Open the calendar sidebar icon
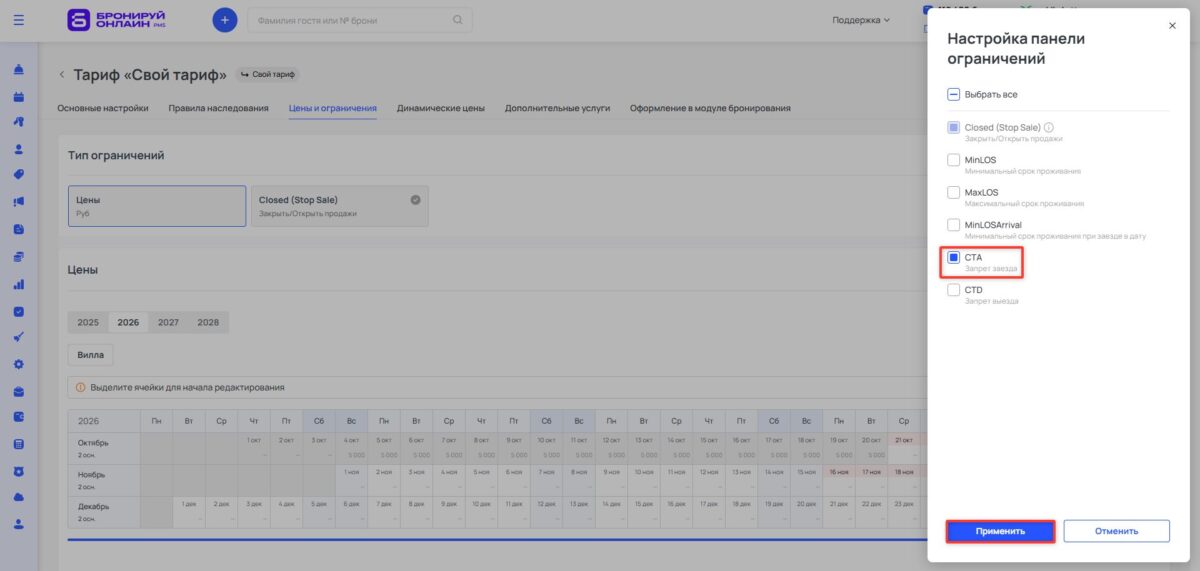Viewport: 1200px width, 571px height. (19, 96)
